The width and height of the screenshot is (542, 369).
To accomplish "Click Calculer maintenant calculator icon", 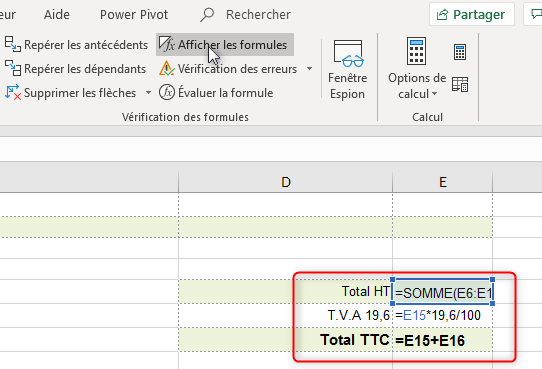I will click(x=460, y=52).
